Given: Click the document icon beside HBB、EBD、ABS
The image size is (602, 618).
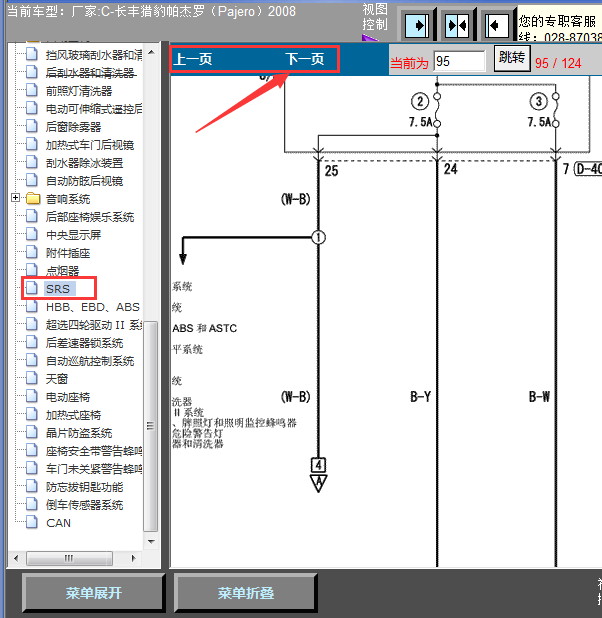Looking at the screenshot, I should pyautogui.click(x=32, y=306).
